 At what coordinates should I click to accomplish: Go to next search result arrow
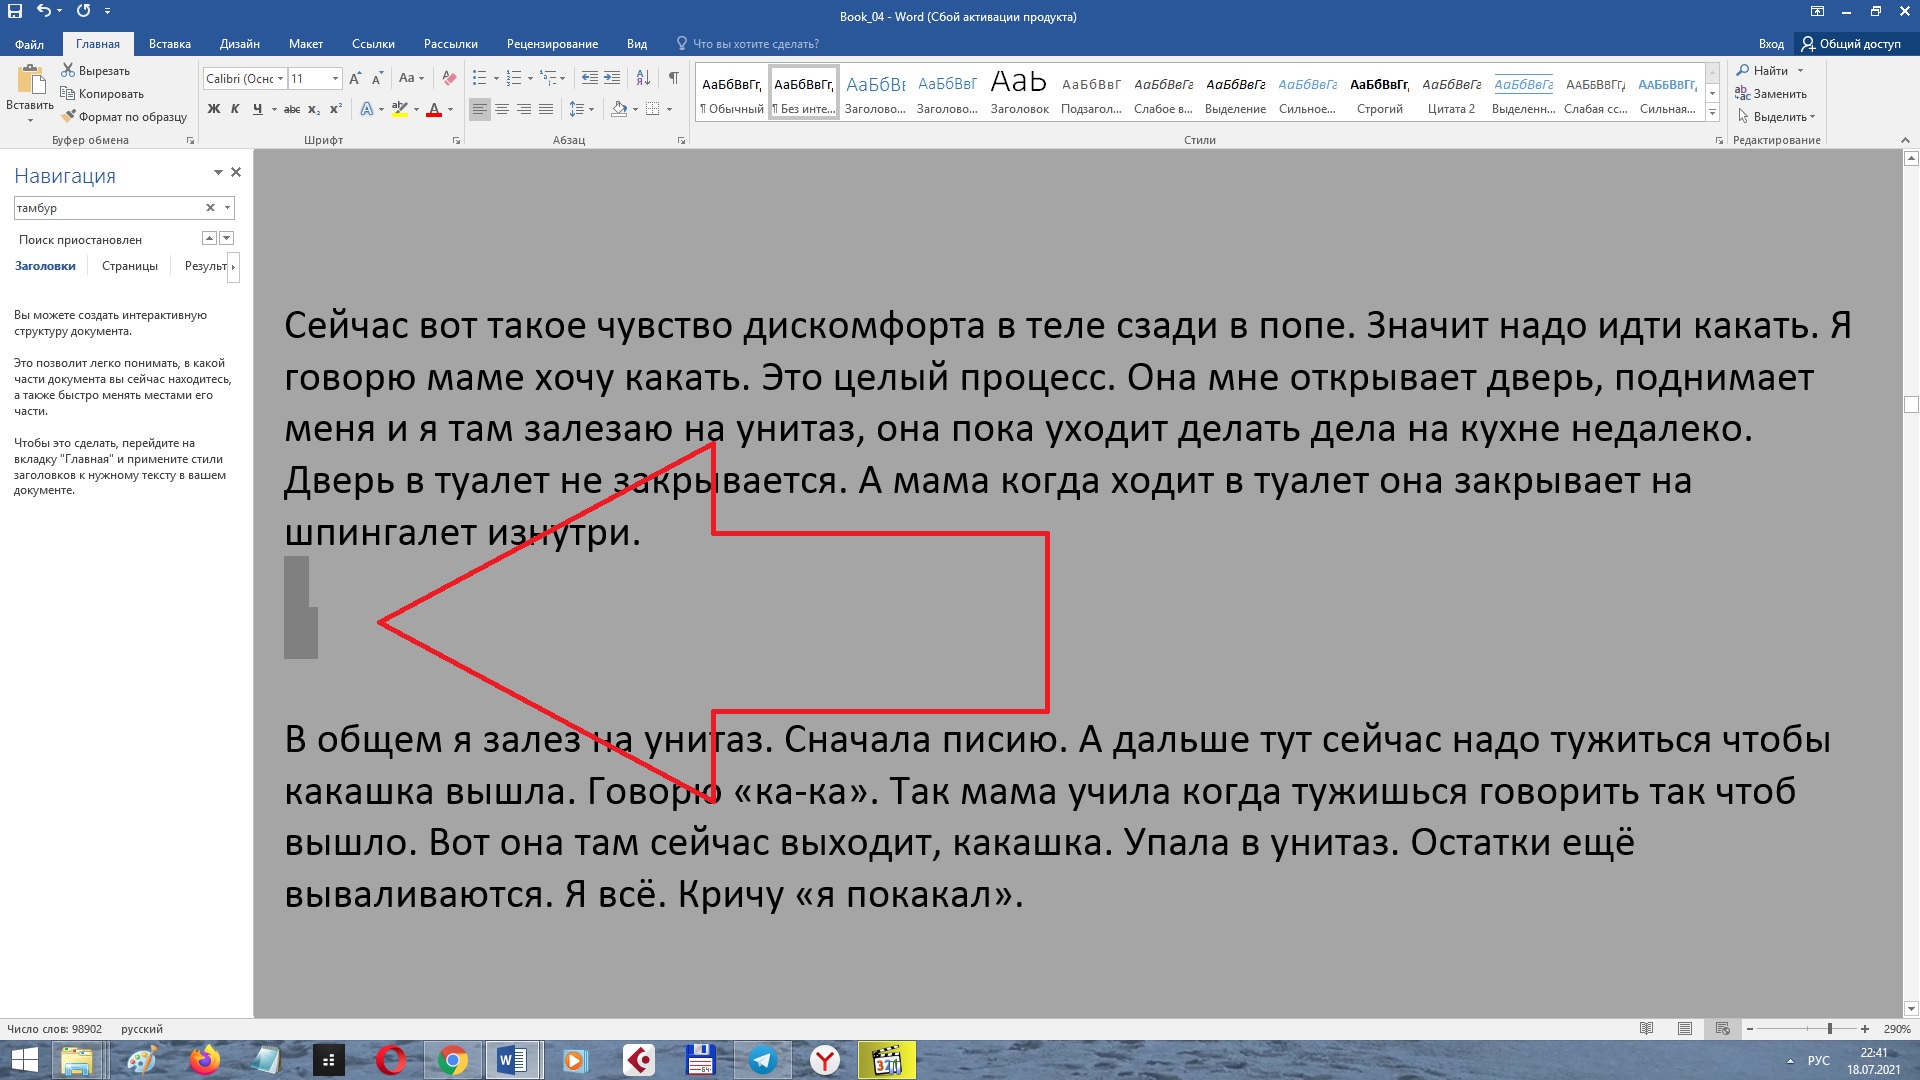pyautogui.click(x=227, y=238)
